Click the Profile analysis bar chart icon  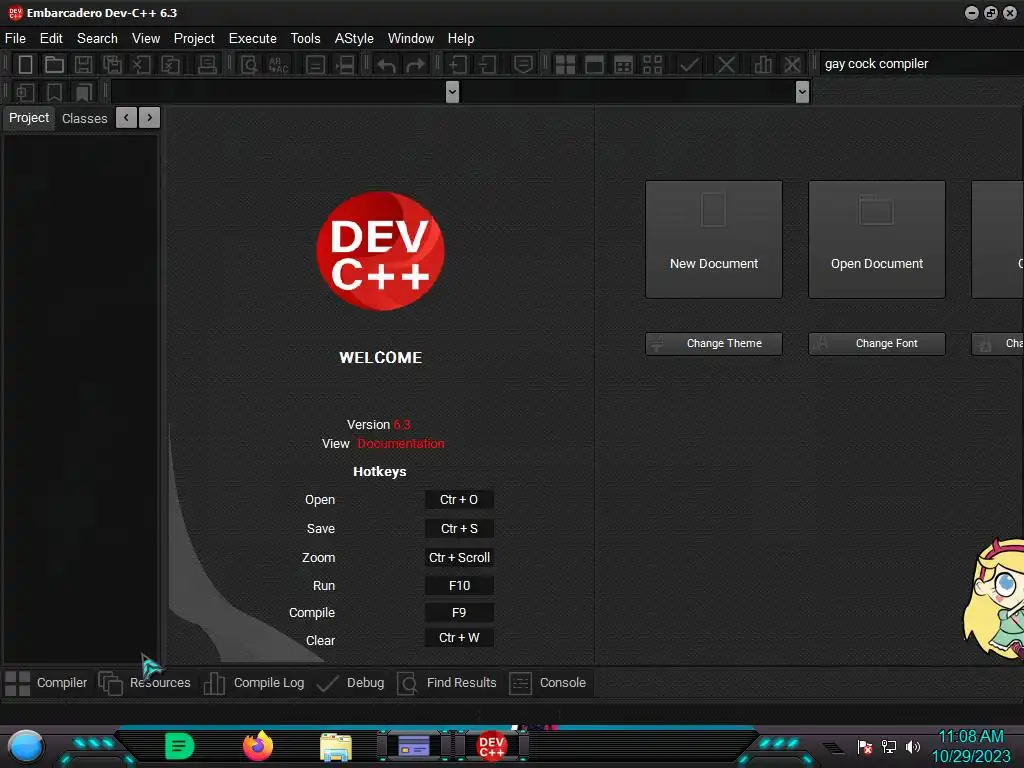tap(763, 64)
